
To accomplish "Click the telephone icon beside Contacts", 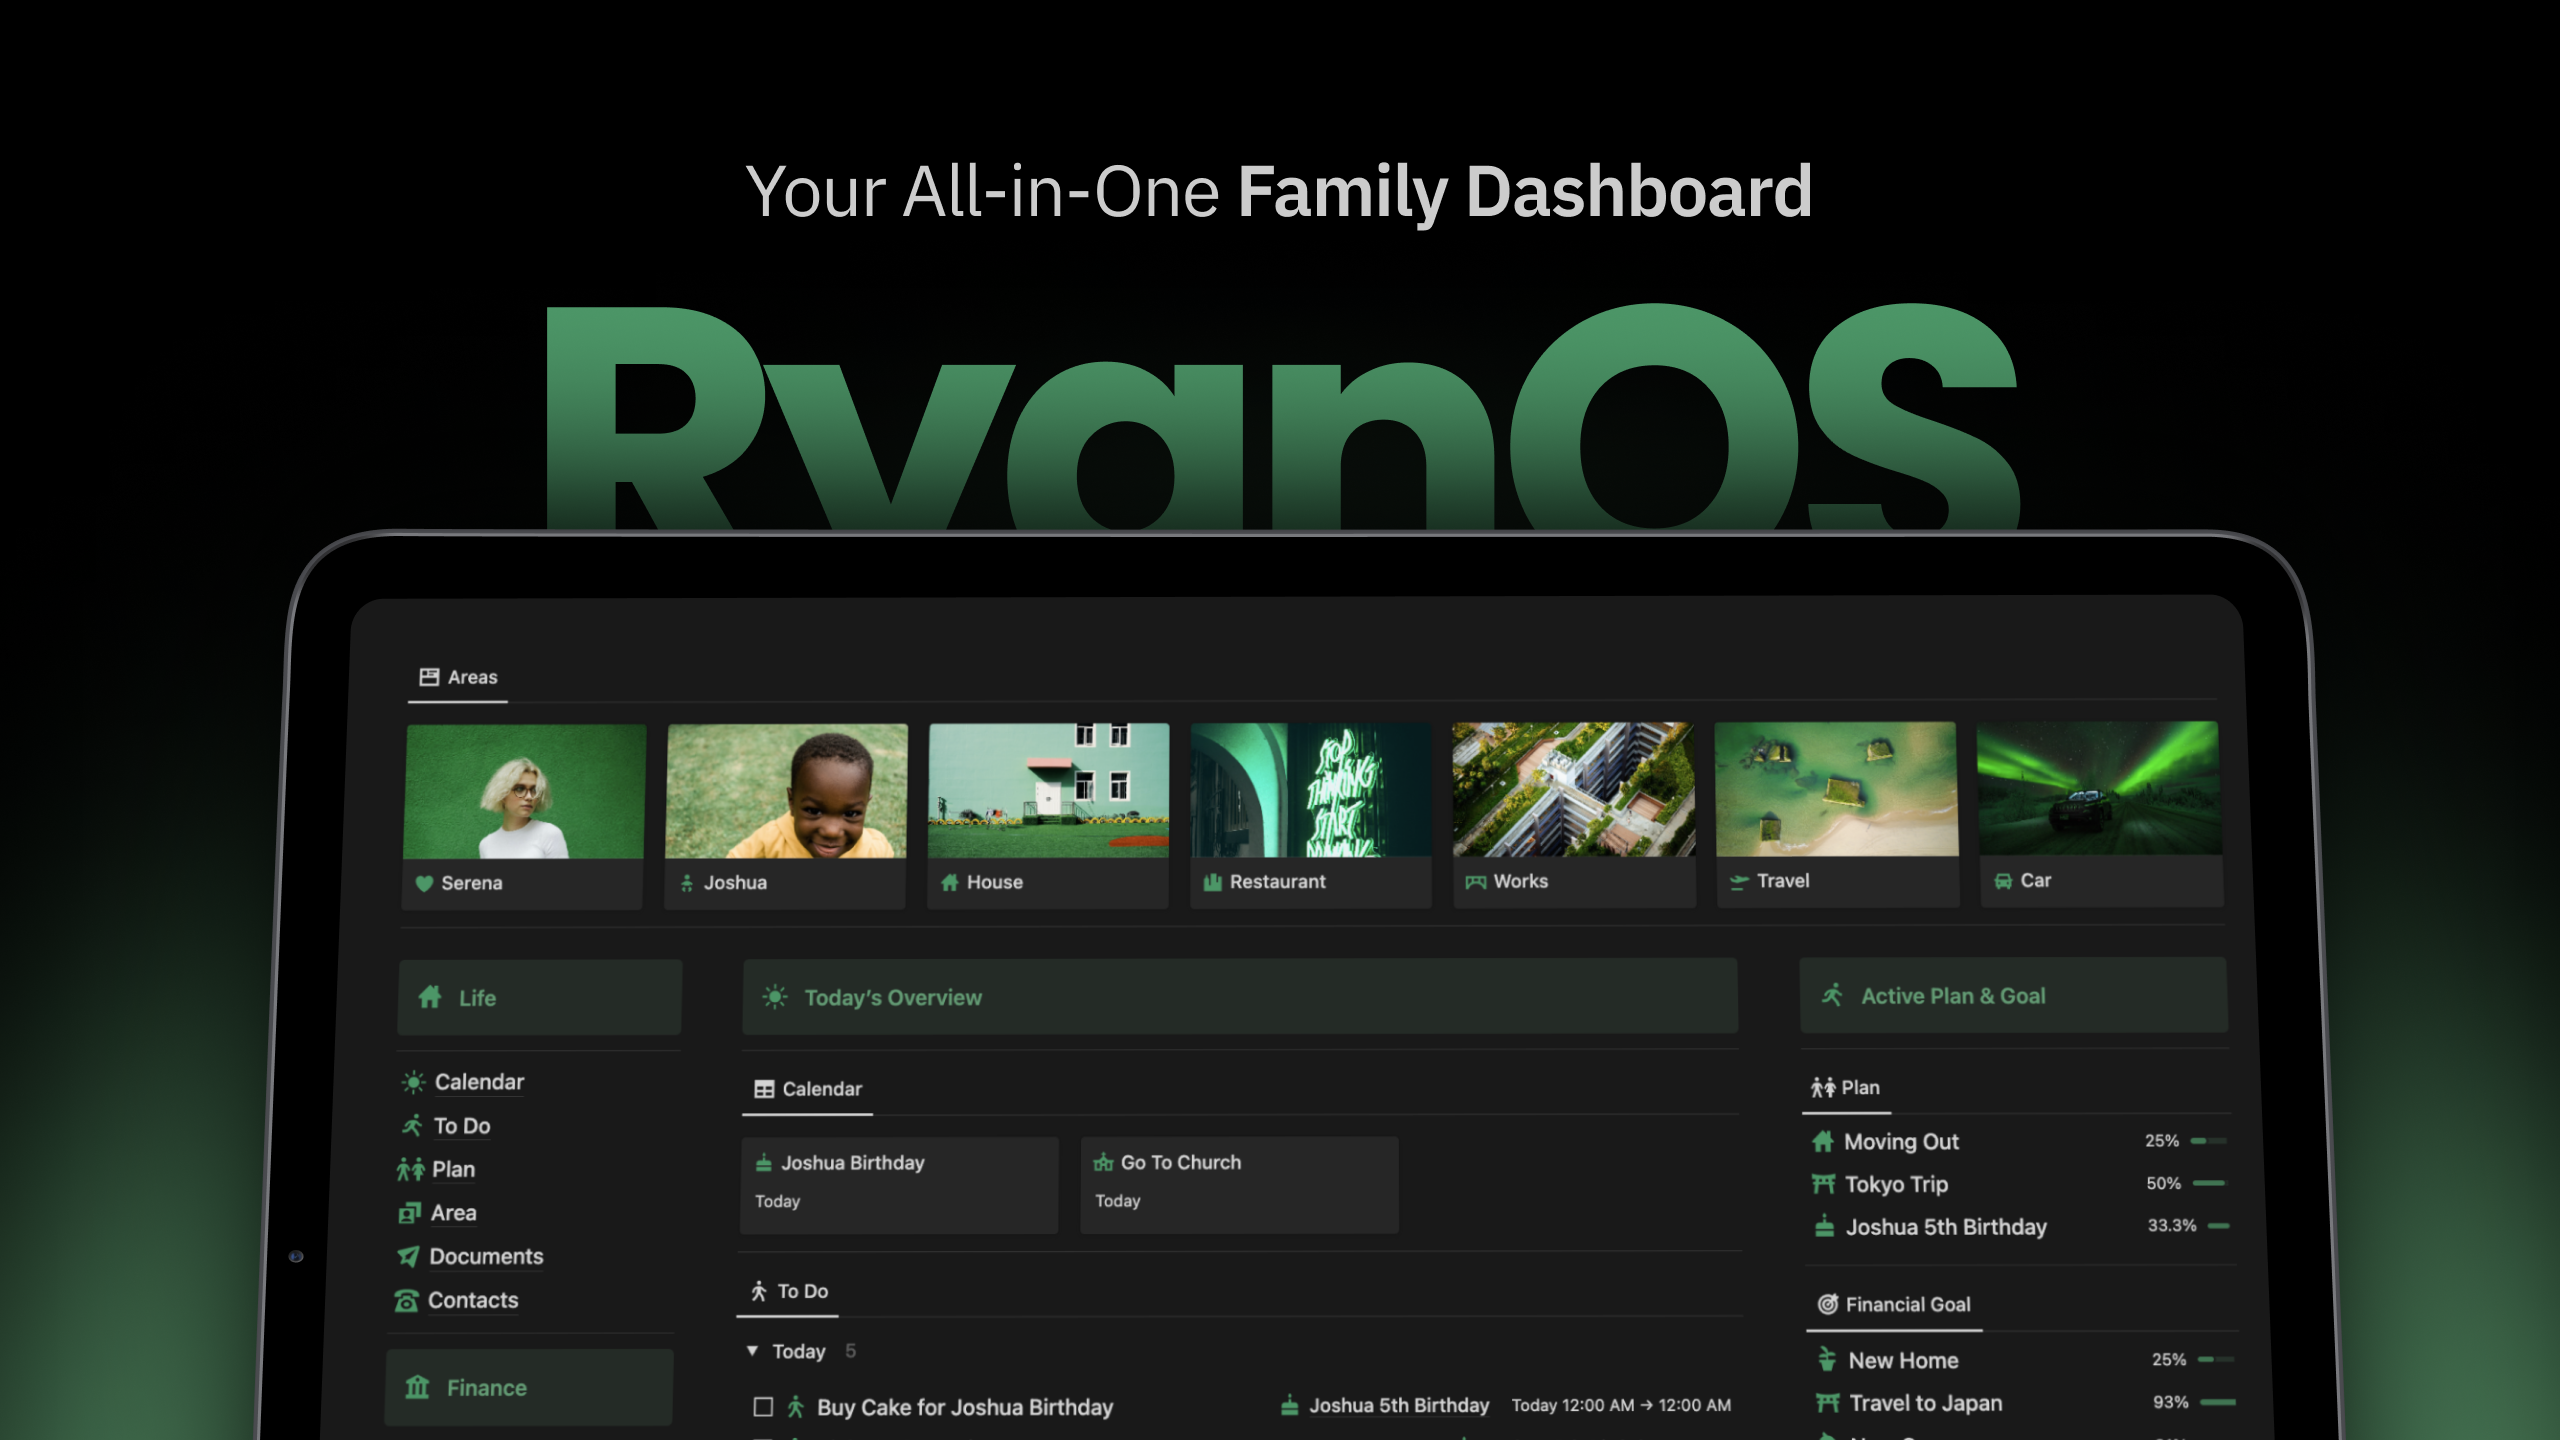I will pos(406,1301).
